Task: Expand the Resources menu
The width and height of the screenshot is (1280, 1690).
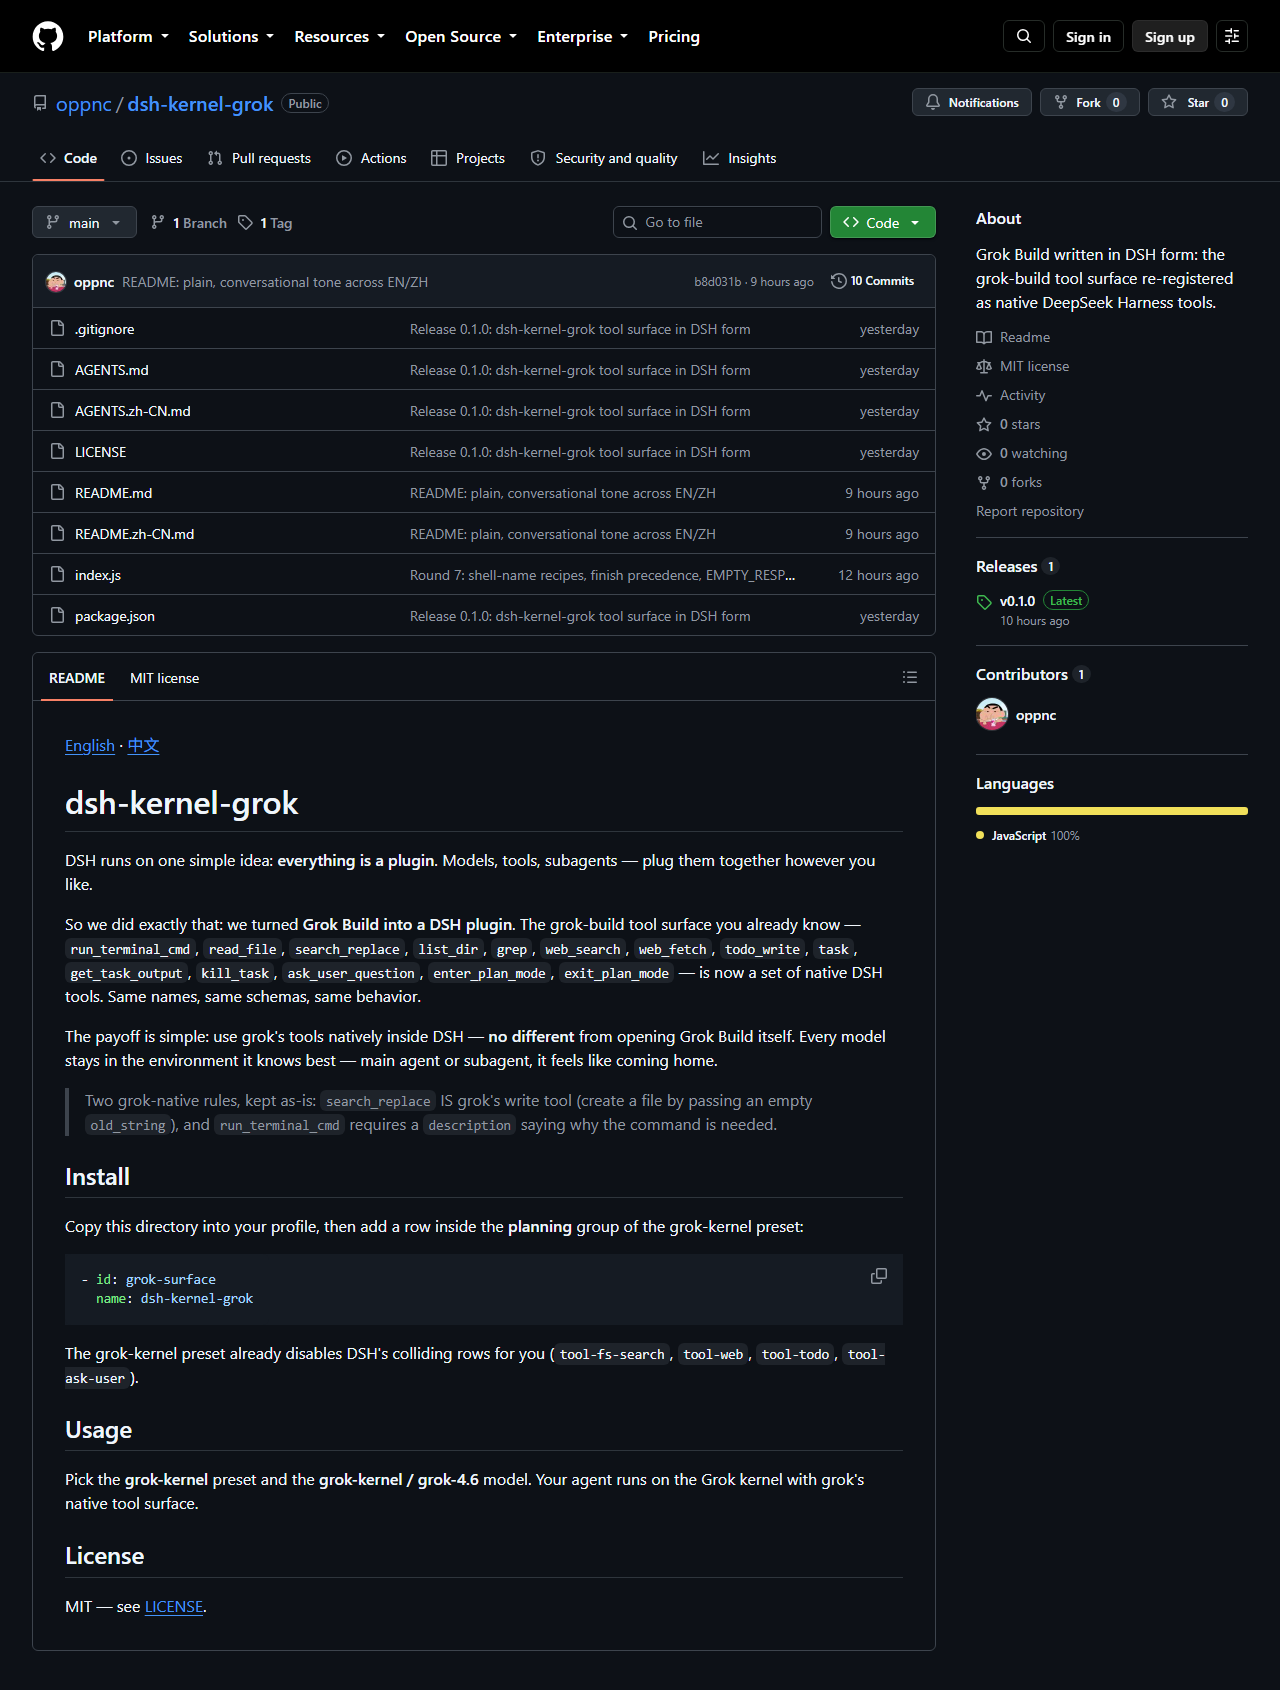Action: click(x=339, y=36)
